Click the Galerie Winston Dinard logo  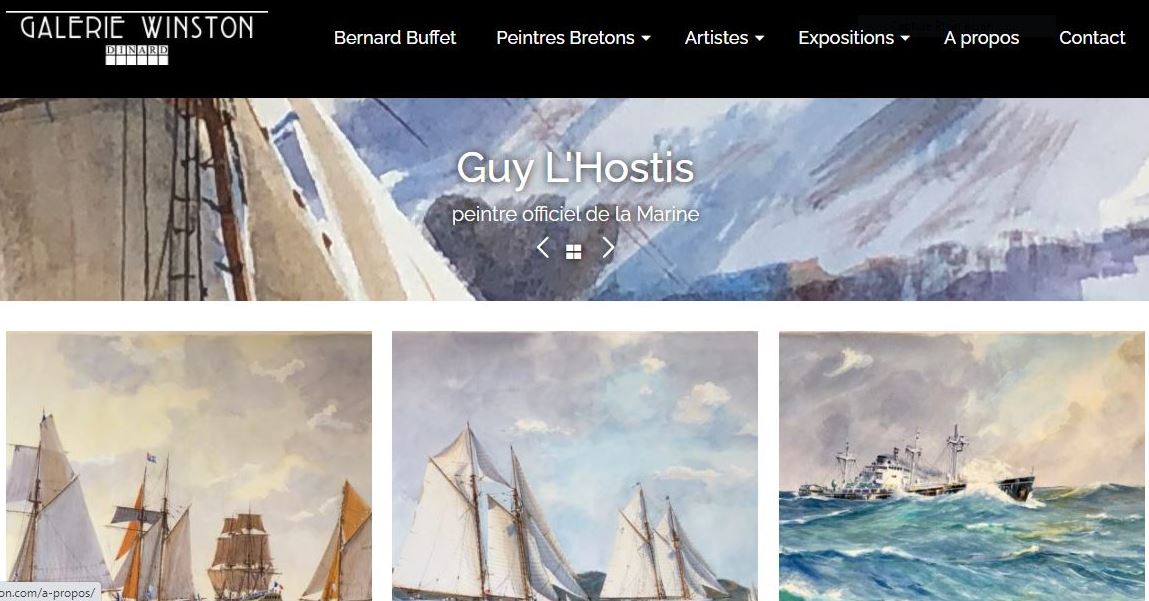pyautogui.click(x=136, y=38)
